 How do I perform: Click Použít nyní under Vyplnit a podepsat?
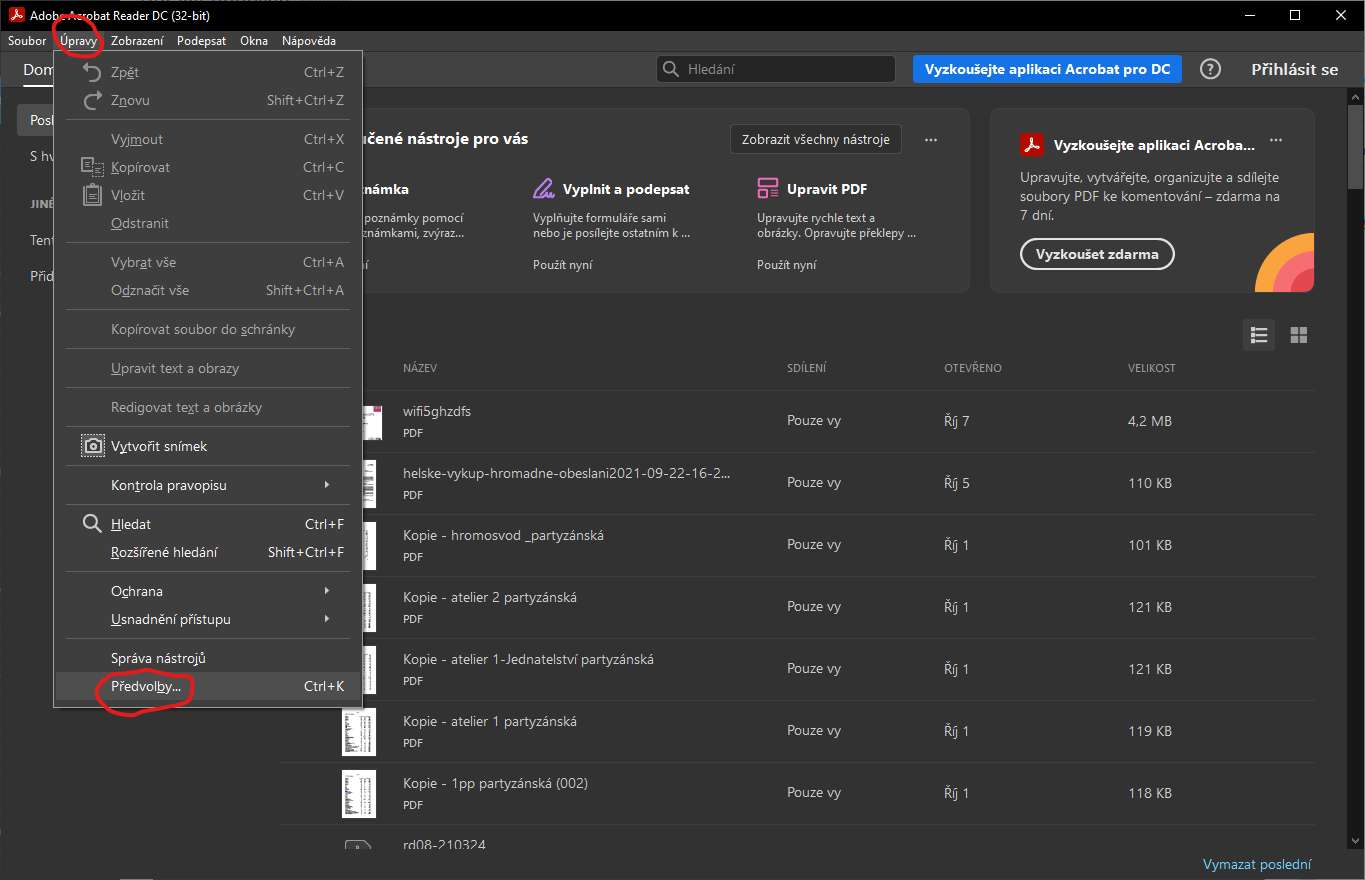point(562,265)
